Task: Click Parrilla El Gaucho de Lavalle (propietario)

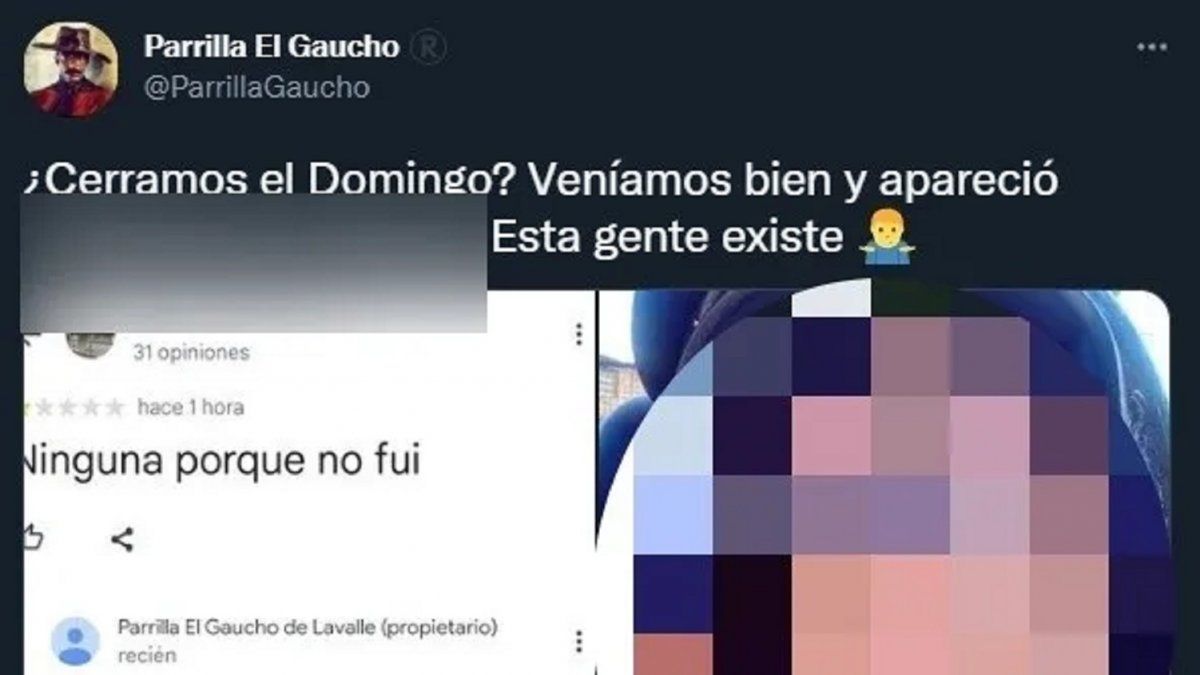Action: coord(308,628)
